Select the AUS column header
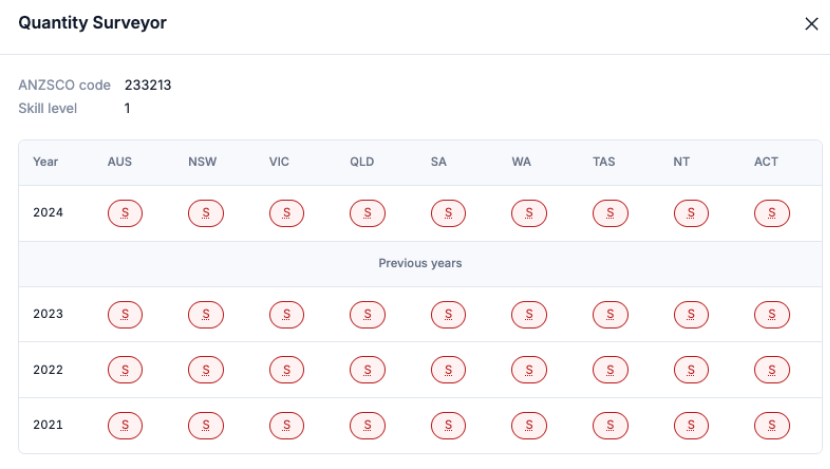 click(120, 162)
